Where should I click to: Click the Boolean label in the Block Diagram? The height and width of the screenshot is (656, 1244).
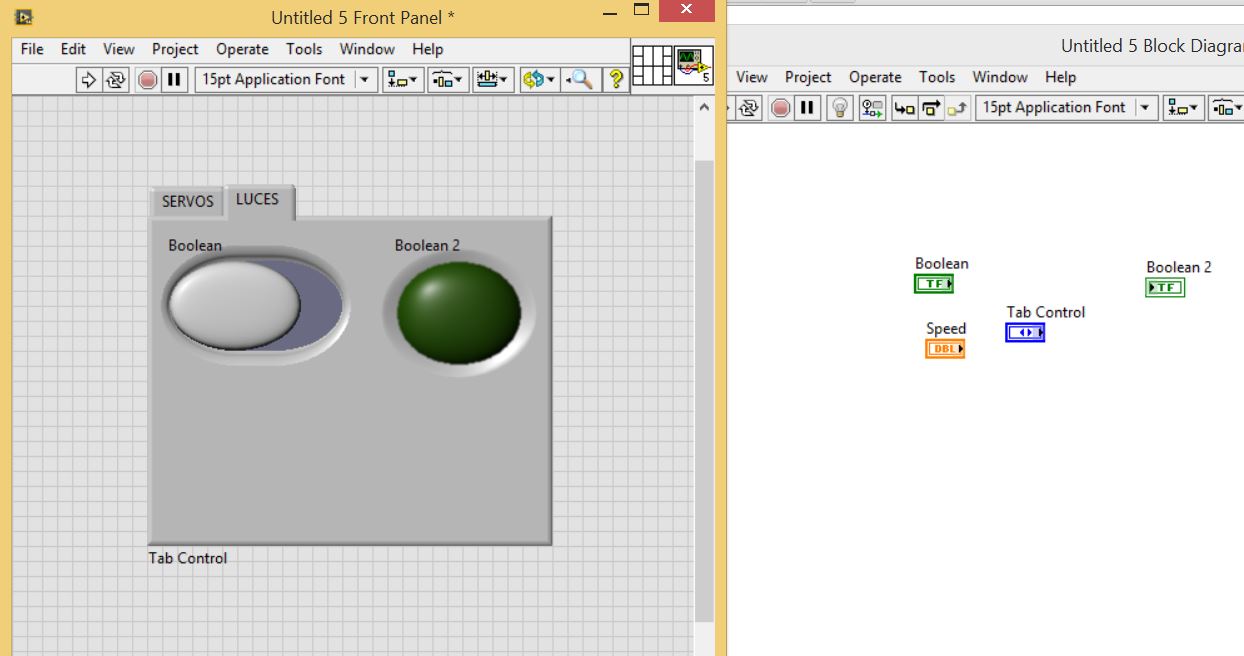(x=942, y=263)
